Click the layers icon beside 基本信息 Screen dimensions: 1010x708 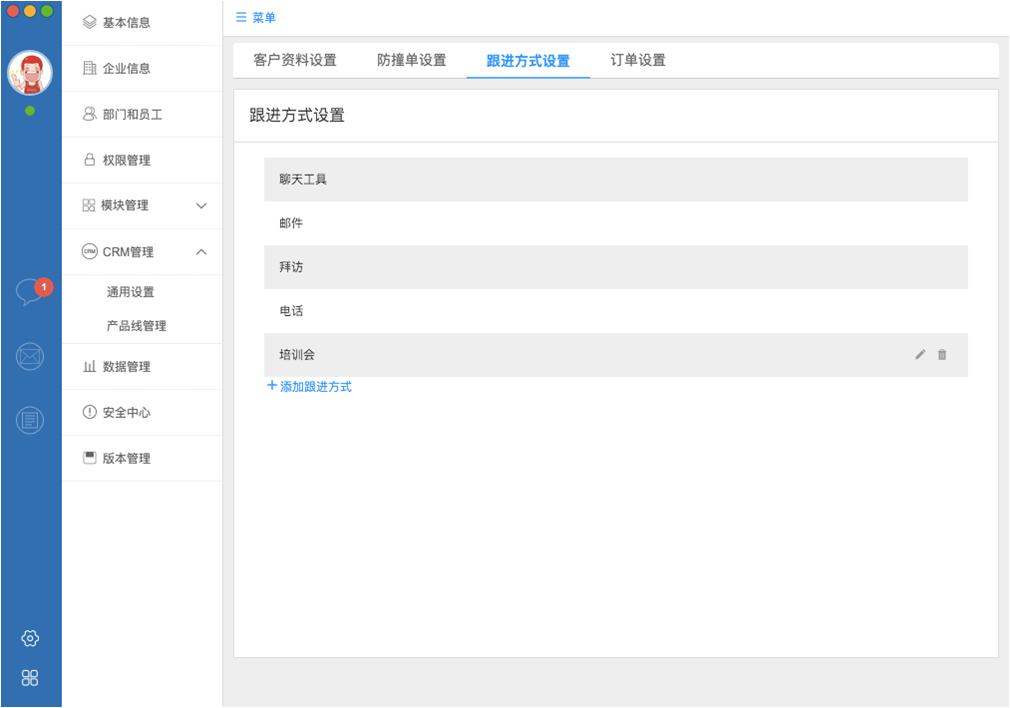click(x=90, y=23)
